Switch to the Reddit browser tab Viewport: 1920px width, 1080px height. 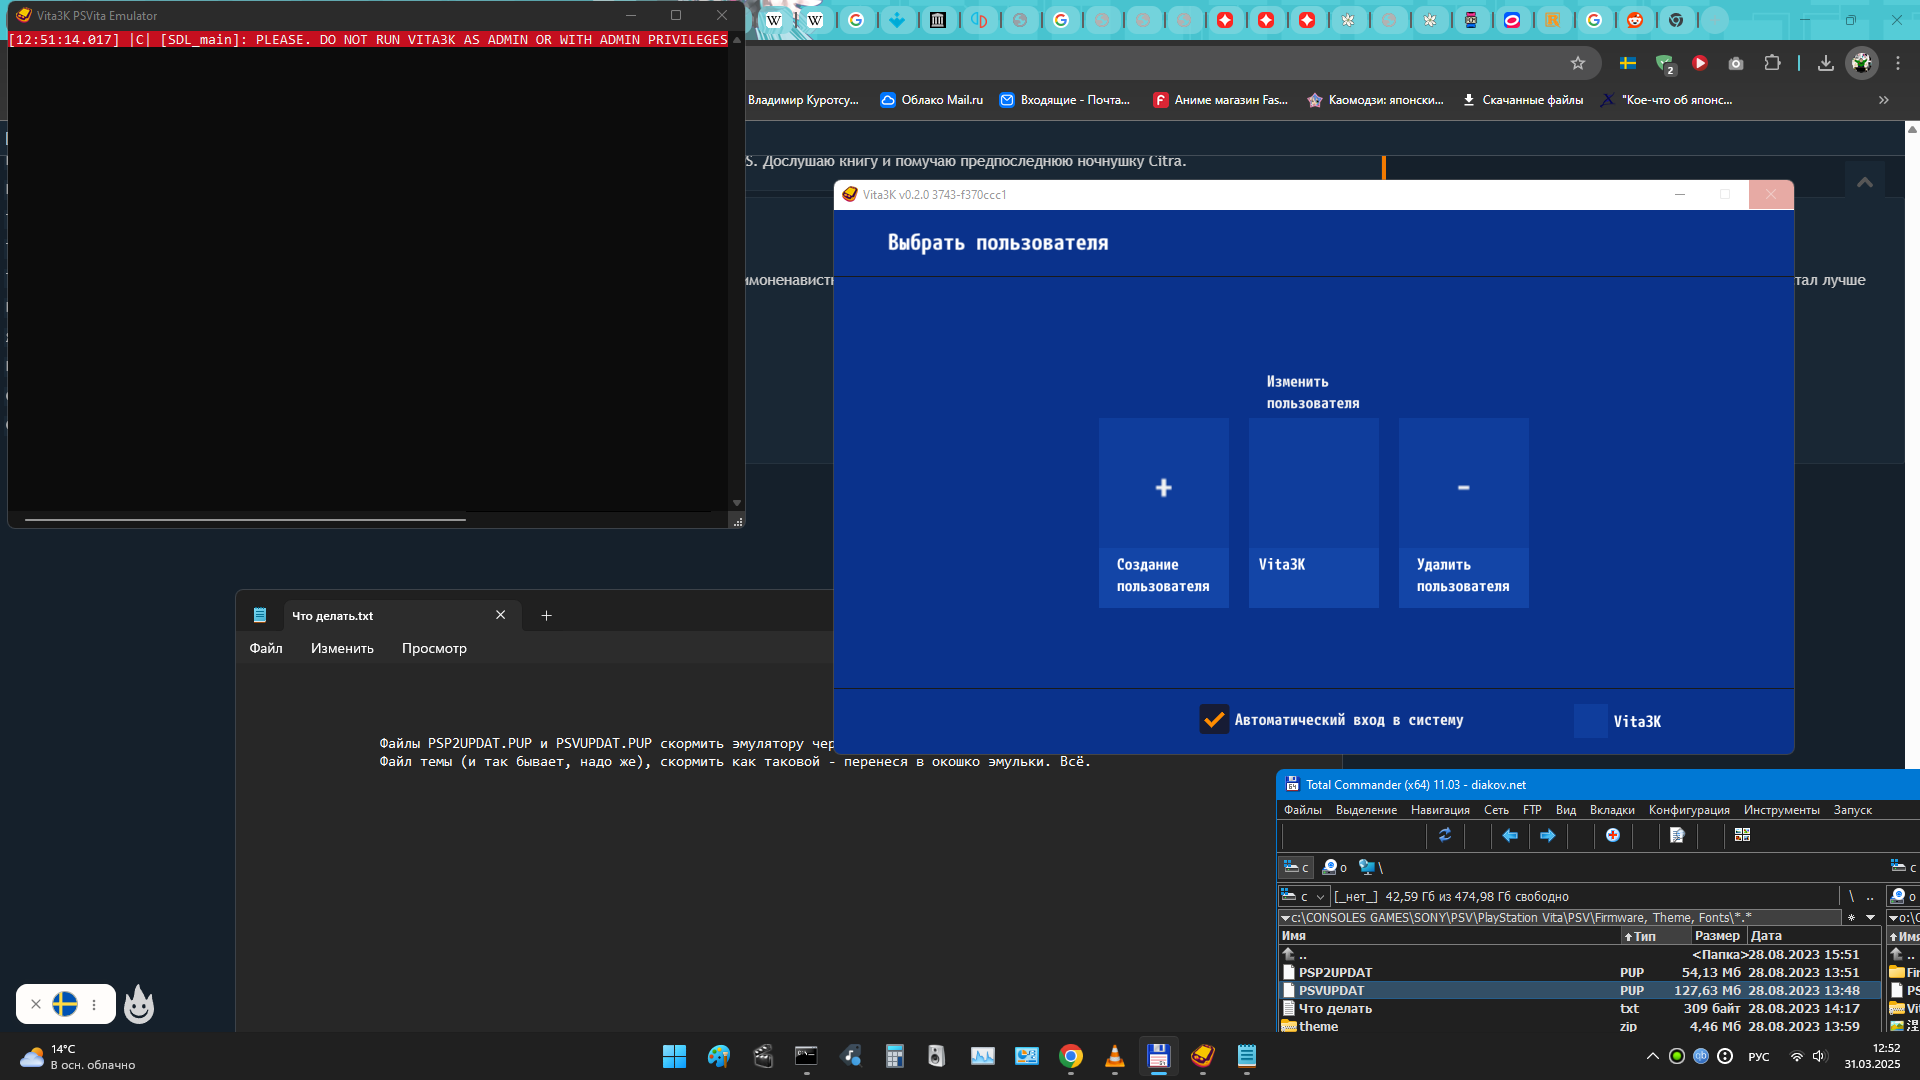[1635, 20]
